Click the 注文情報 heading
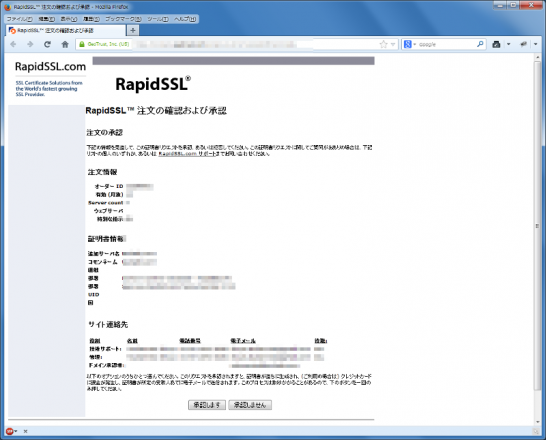 [x=102, y=172]
